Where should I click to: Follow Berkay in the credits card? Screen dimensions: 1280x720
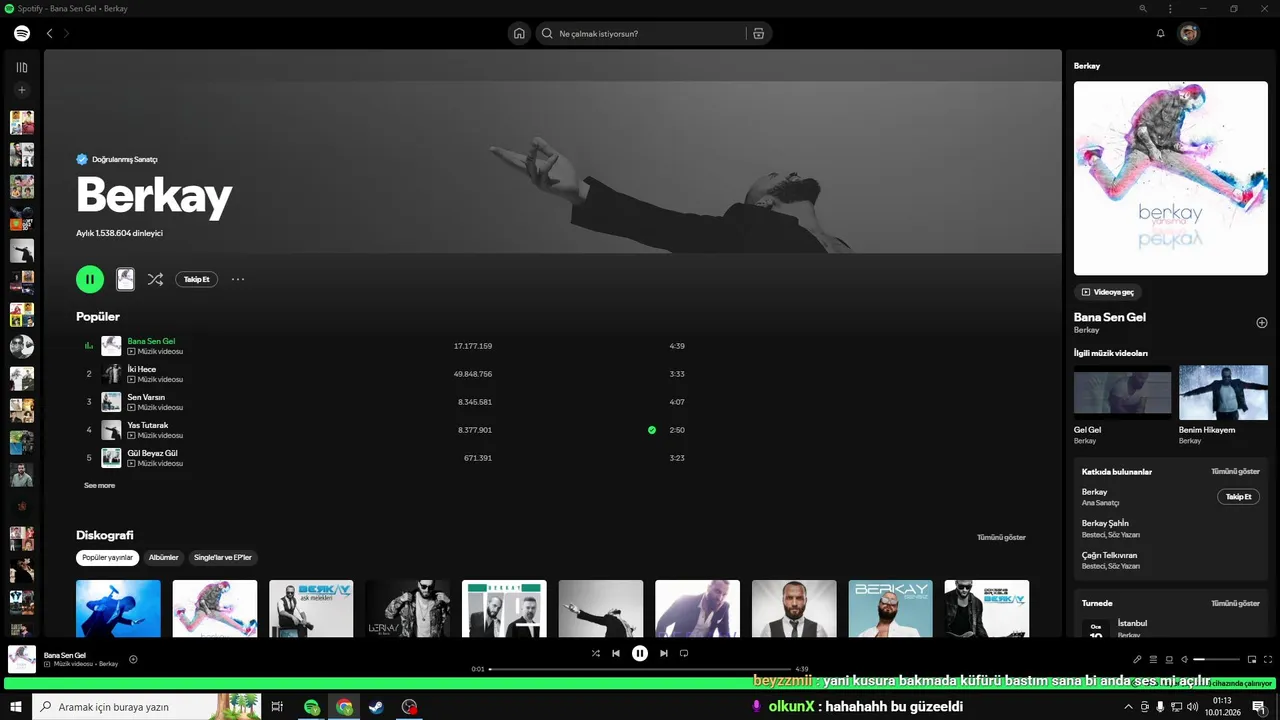(x=1238, y=497)
